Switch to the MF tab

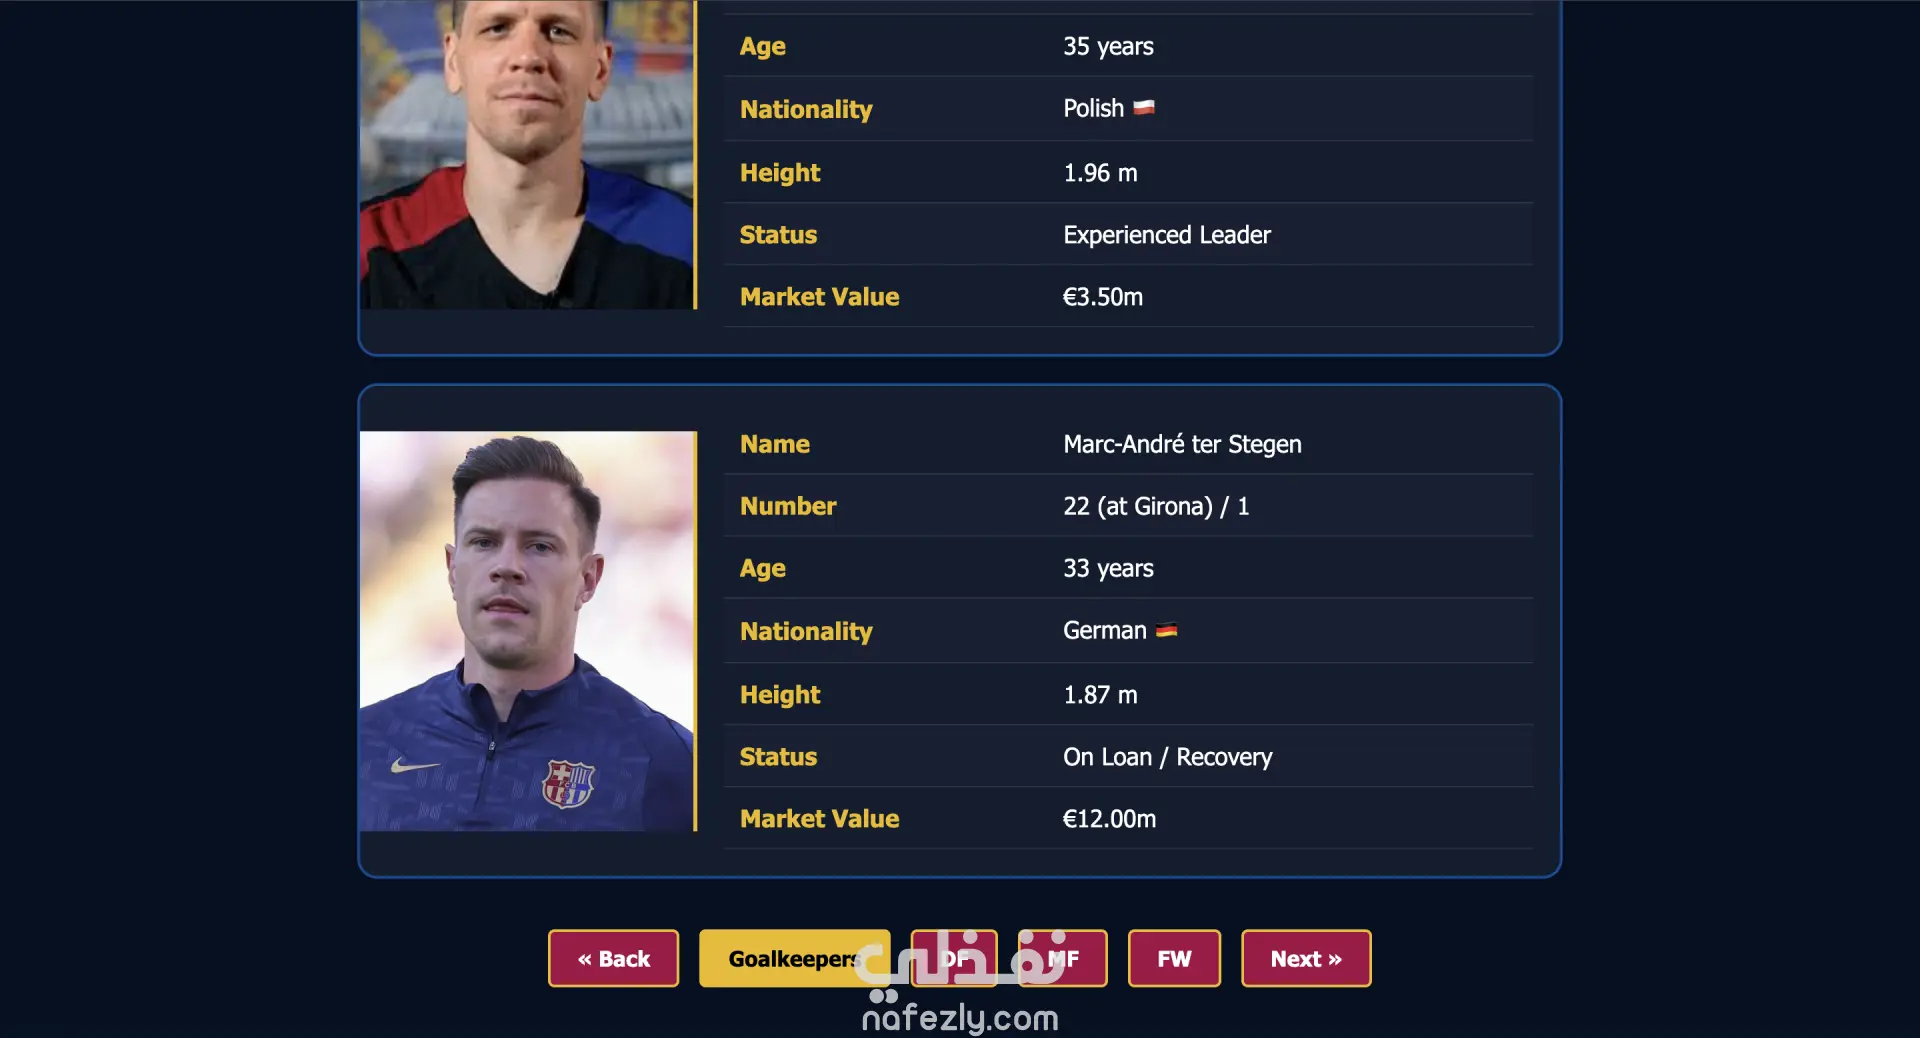tap(1062, 958)
